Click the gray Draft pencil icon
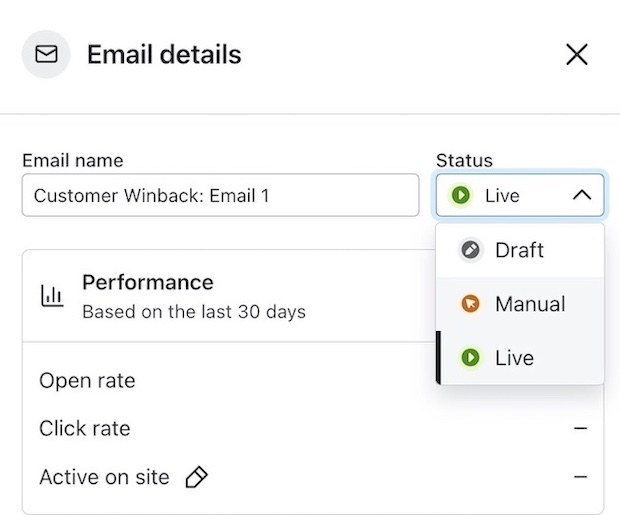The height and width of the screenshot is (515, 620). pos(470,250)
